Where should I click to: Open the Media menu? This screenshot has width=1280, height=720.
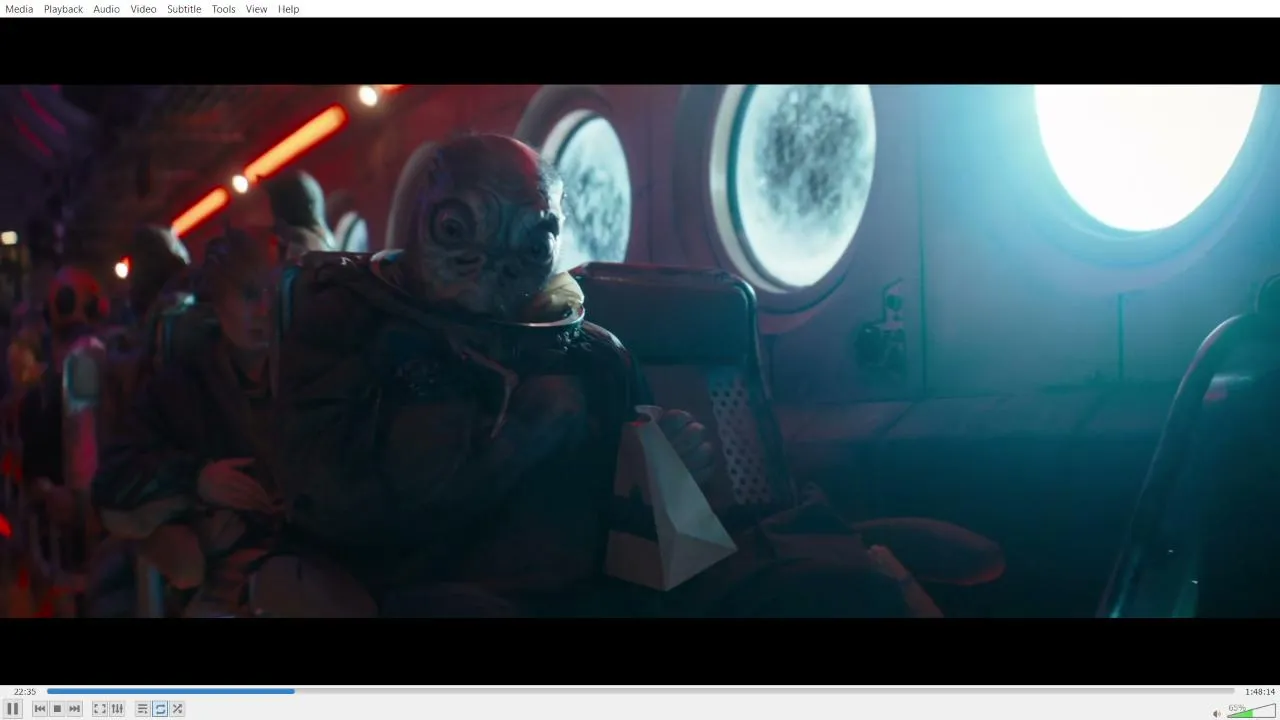pos(19,9)
